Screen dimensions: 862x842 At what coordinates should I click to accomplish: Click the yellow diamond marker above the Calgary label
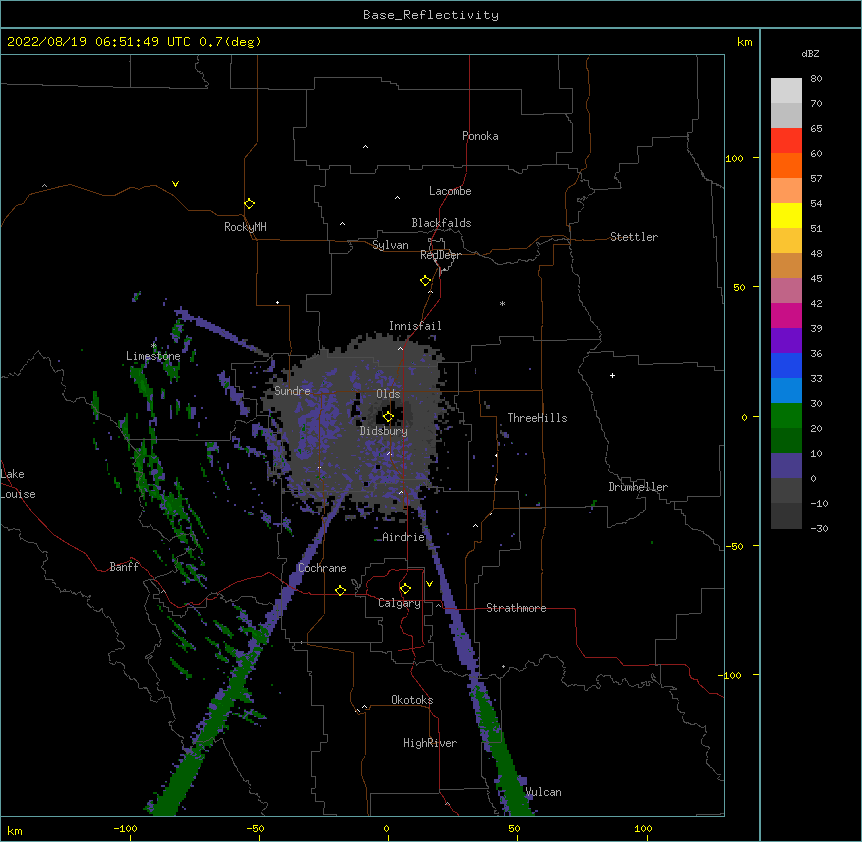pyautogui.click(x=405, y=589)
